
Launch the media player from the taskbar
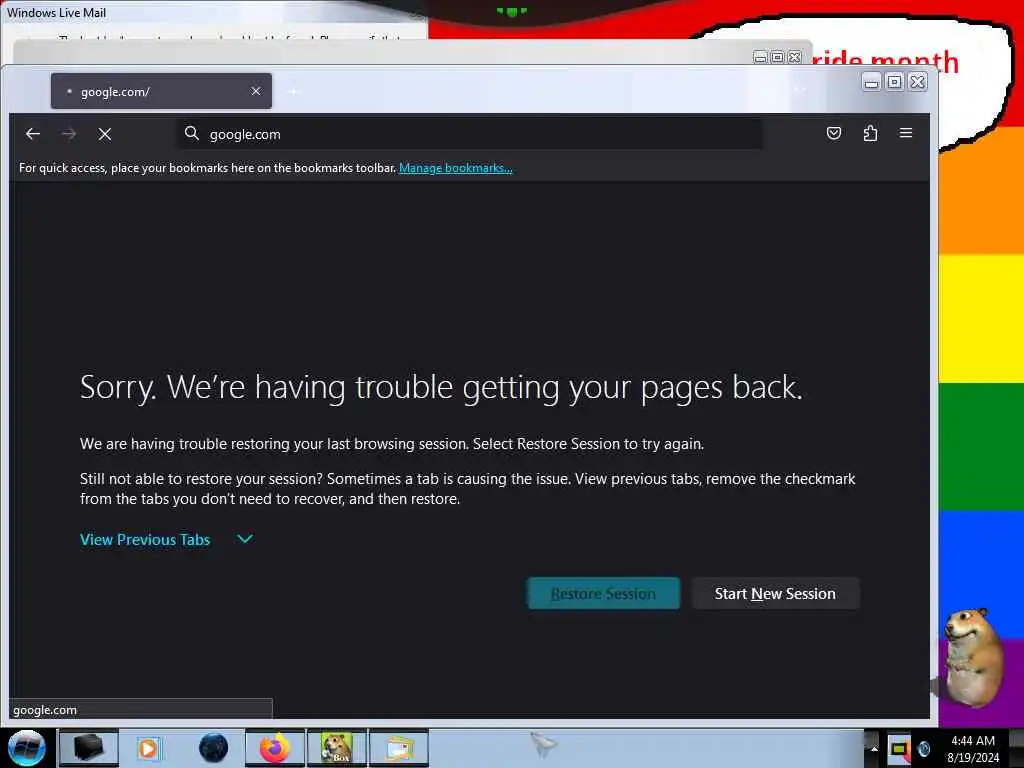(149, 748)
